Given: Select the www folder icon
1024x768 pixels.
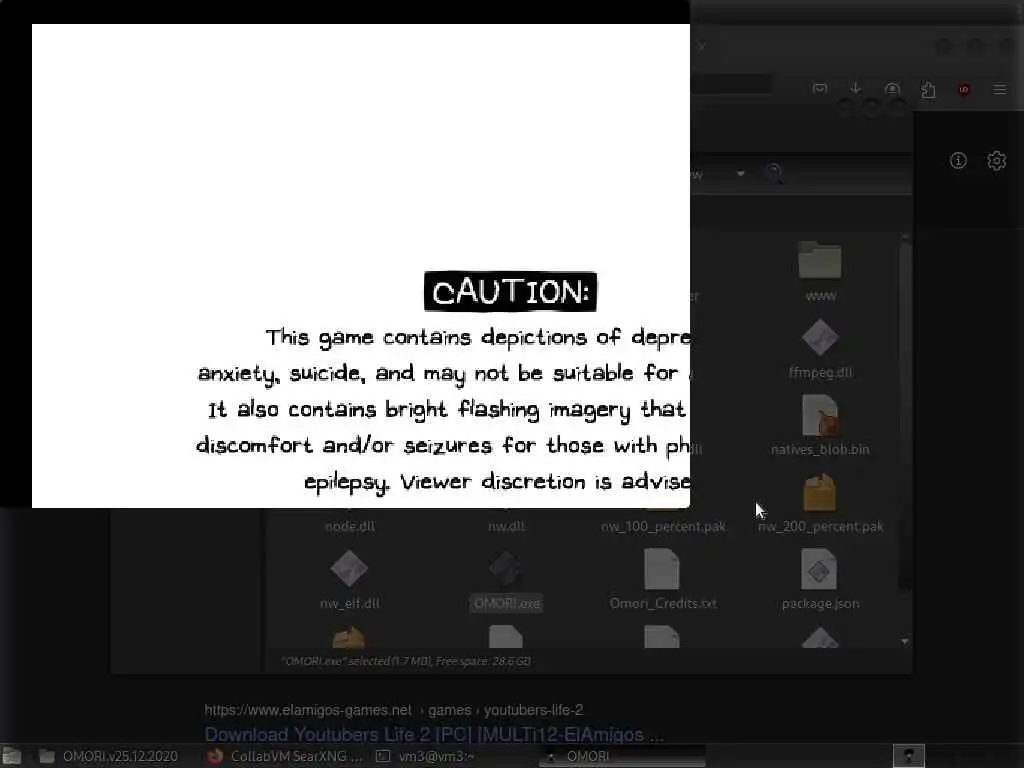Looking at the screenshot, I should (820, 260).
